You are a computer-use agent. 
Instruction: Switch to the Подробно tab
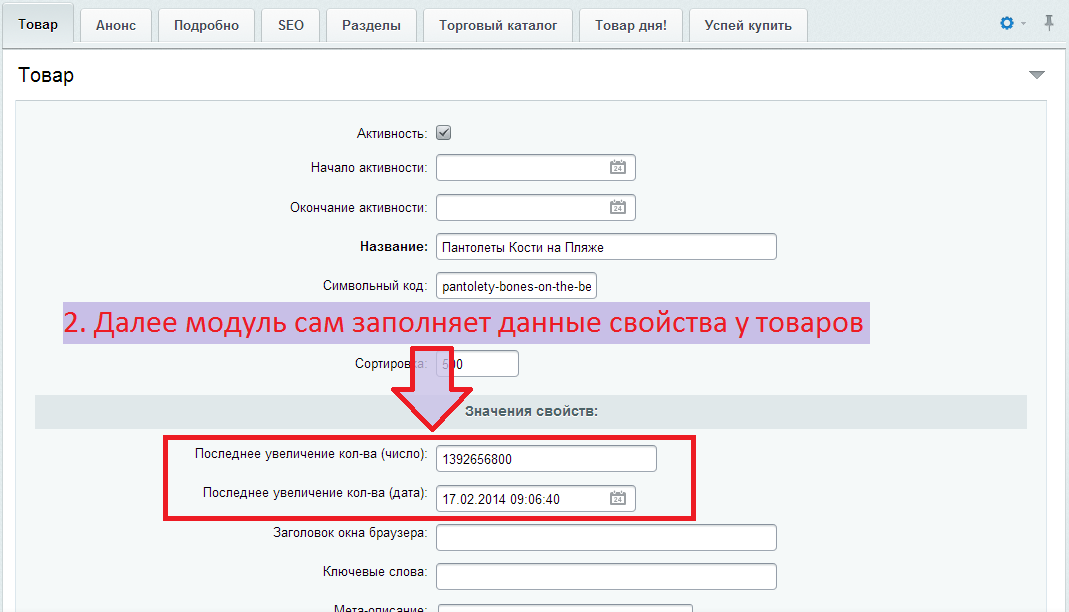click(x=206, y=25)
